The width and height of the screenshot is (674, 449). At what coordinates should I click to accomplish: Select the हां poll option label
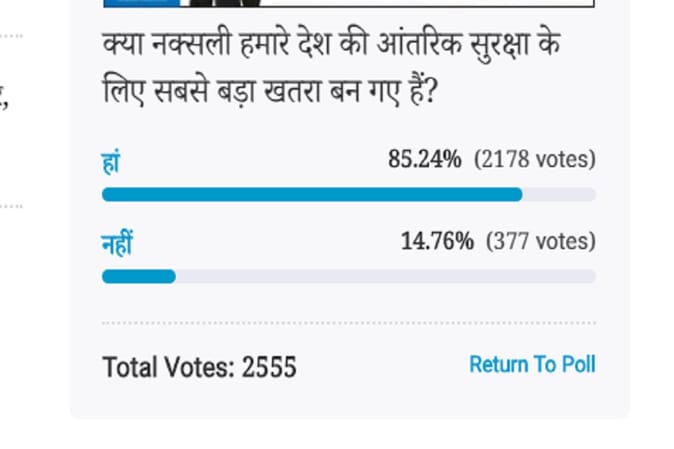click(x=111, y=162)
